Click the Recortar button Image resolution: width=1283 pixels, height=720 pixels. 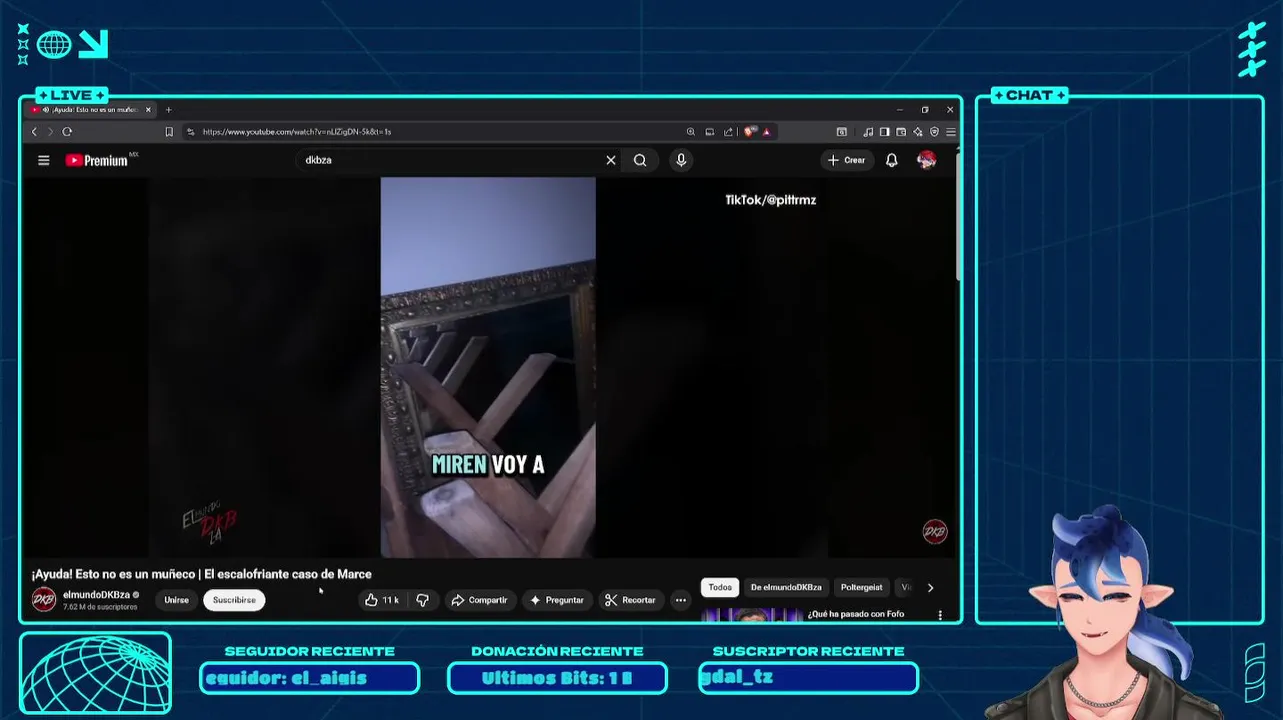point(630,600)
